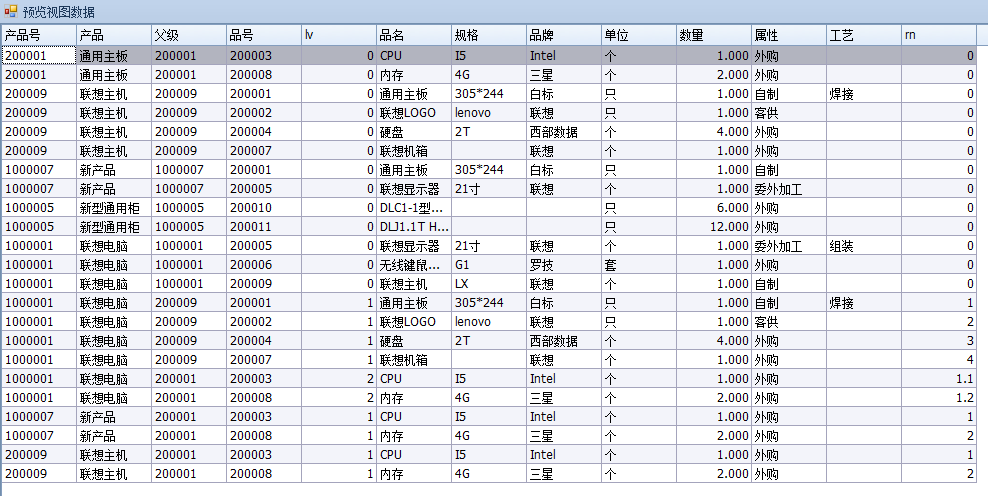Click the 产品 column header
The width and height of the screenshot is (988, 496).
(114, 35)
